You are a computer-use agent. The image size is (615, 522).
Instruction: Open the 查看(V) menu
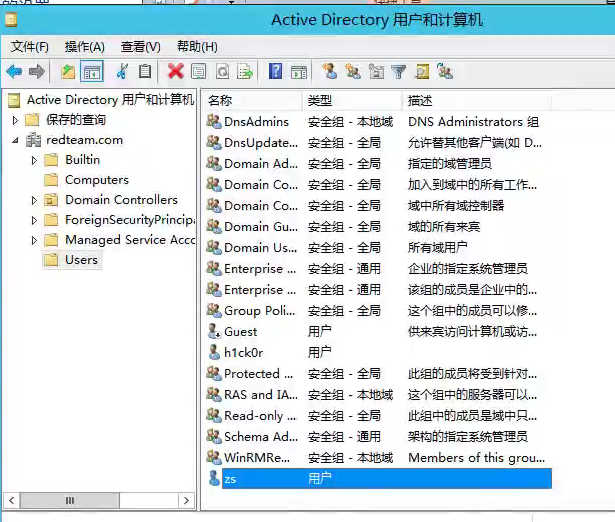click(x=140, y=46)
